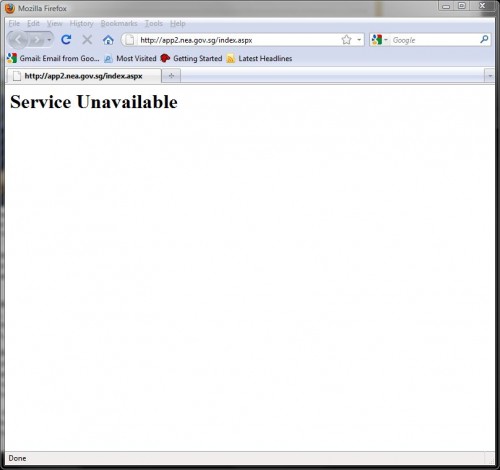Open the History menu
Screen dimensions: 500x470
pos(81,24)
